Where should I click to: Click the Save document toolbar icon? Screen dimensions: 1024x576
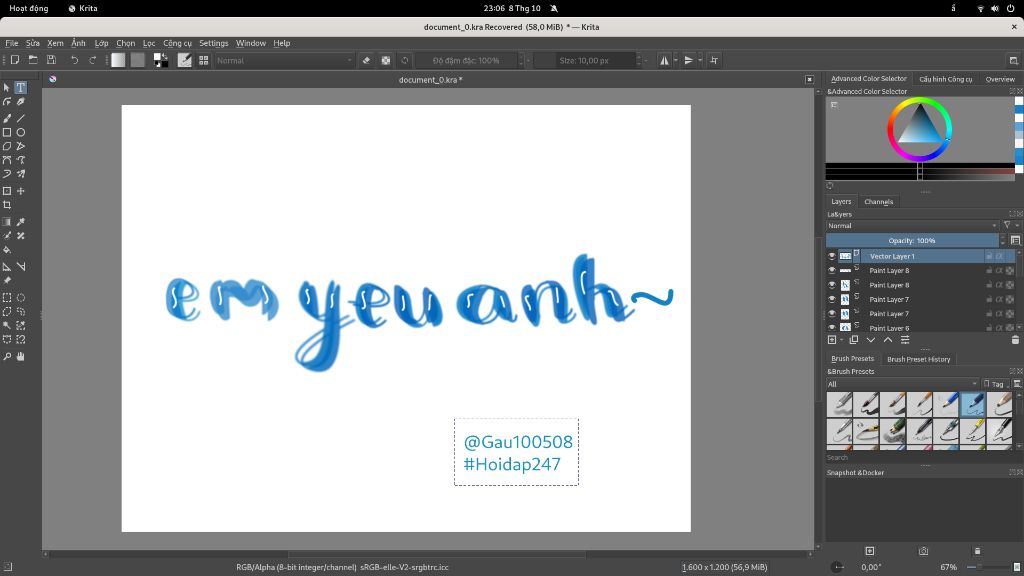click(x=51, y=60)
